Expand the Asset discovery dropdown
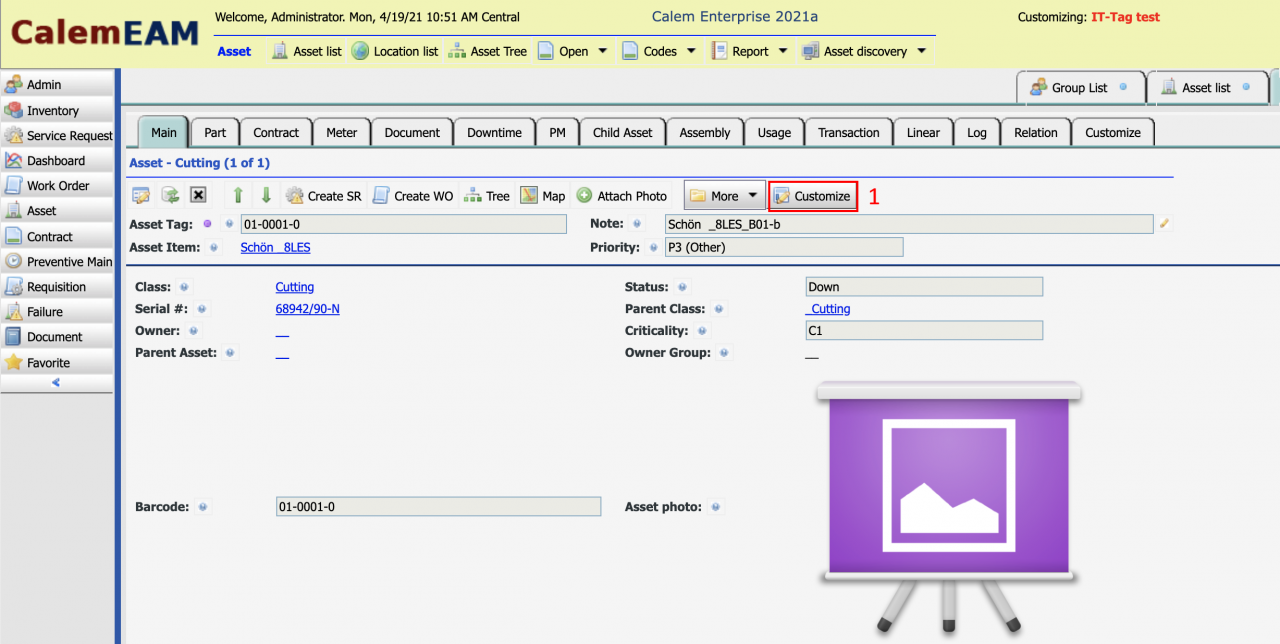The height and width of the screenshot is (644, 1280). click(x=864, y=51)
